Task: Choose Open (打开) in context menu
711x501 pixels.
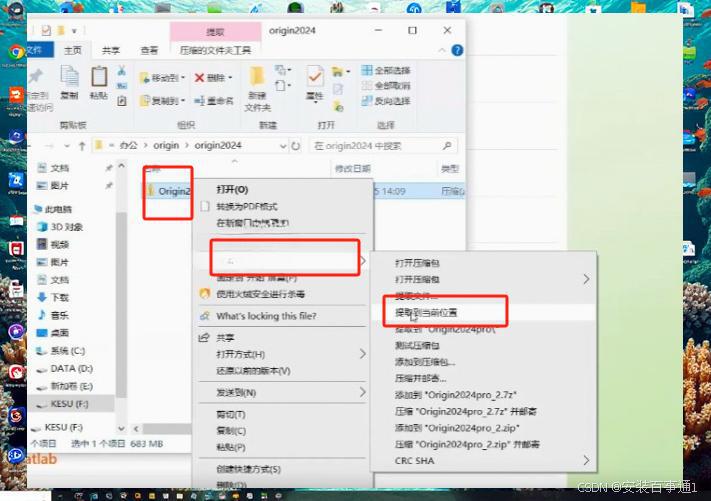Action: (232, 190)
